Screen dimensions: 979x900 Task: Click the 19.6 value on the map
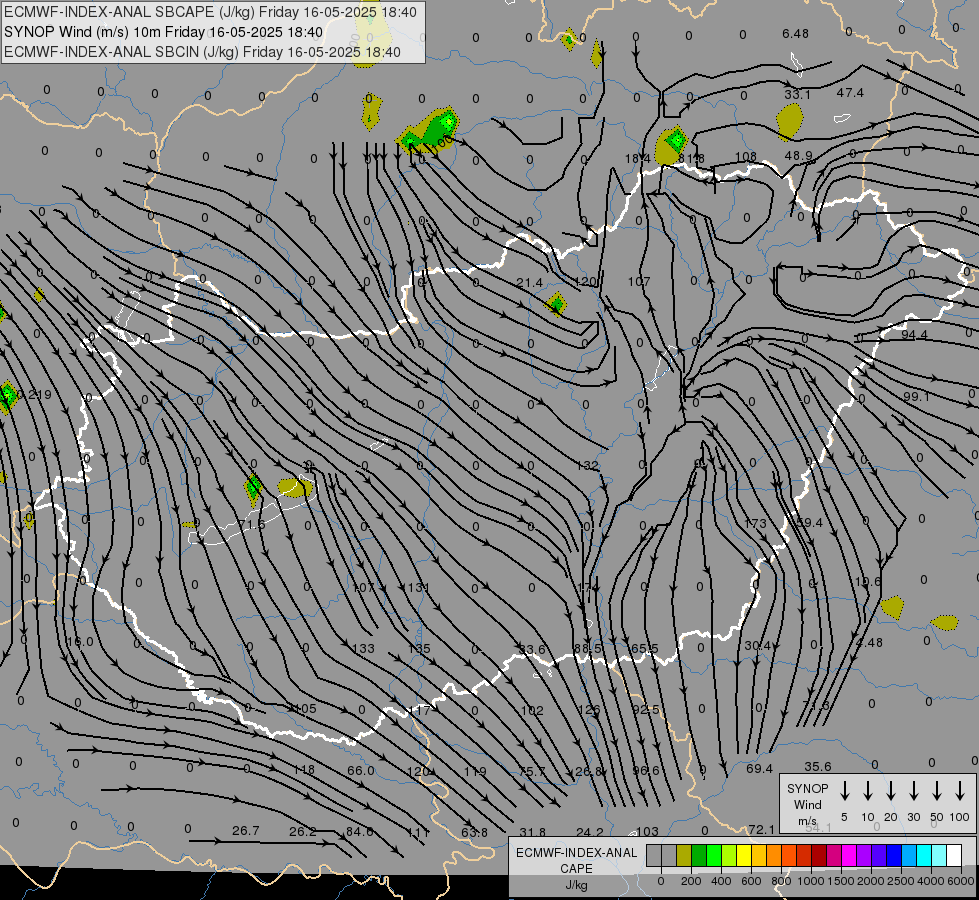pos(868,581)
